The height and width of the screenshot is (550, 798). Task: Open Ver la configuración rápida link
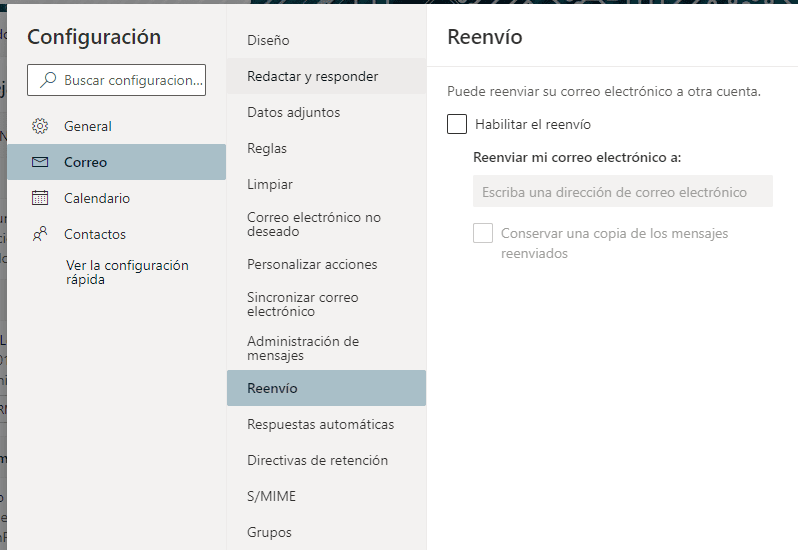[x=127, y=272]
